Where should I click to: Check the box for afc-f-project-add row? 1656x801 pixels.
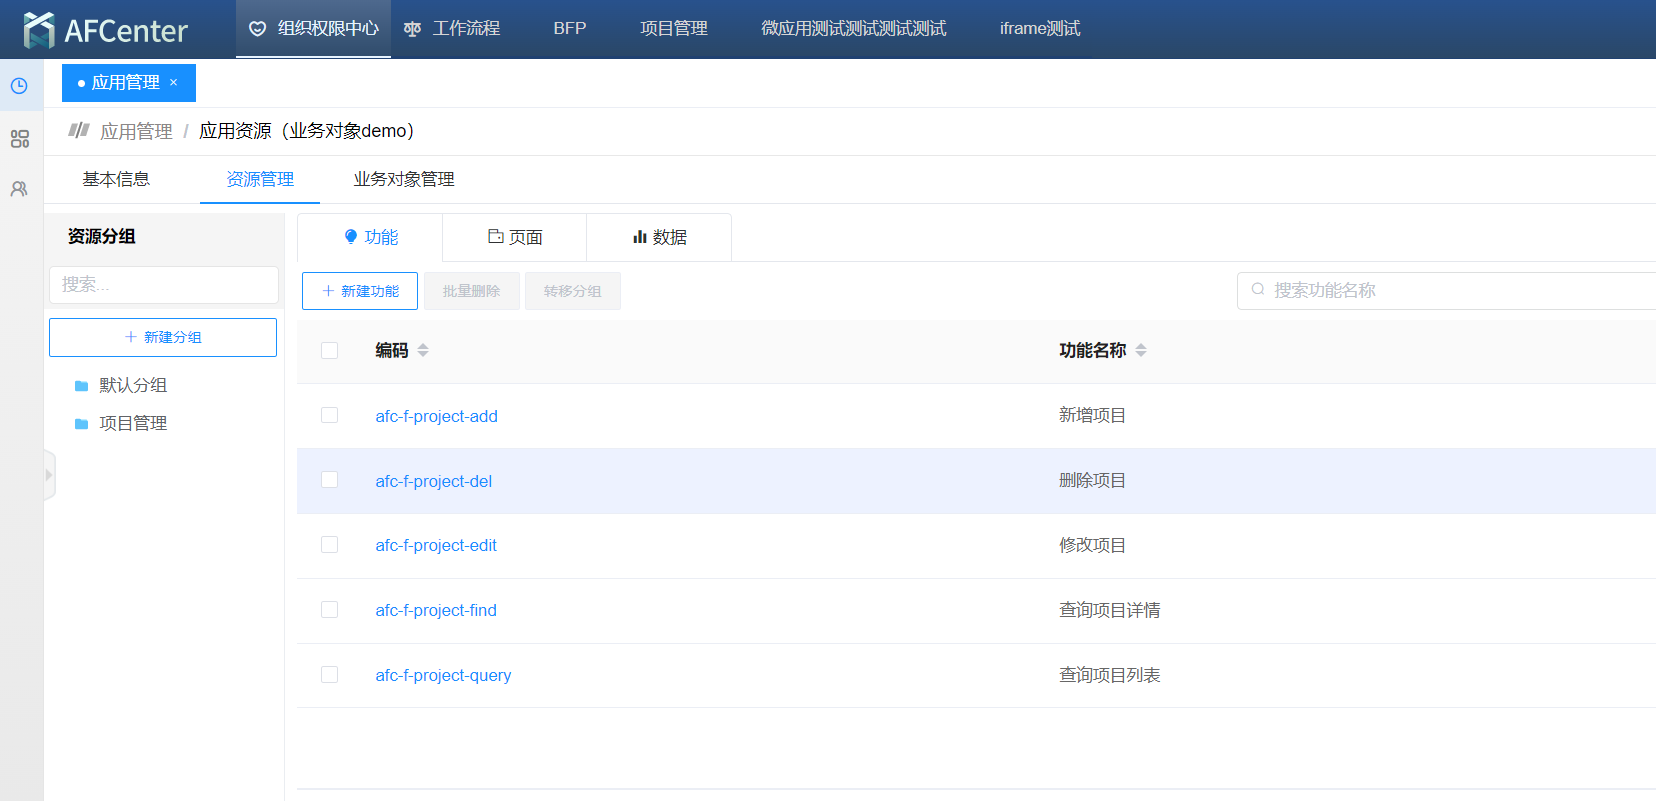[x=329, y=415]
